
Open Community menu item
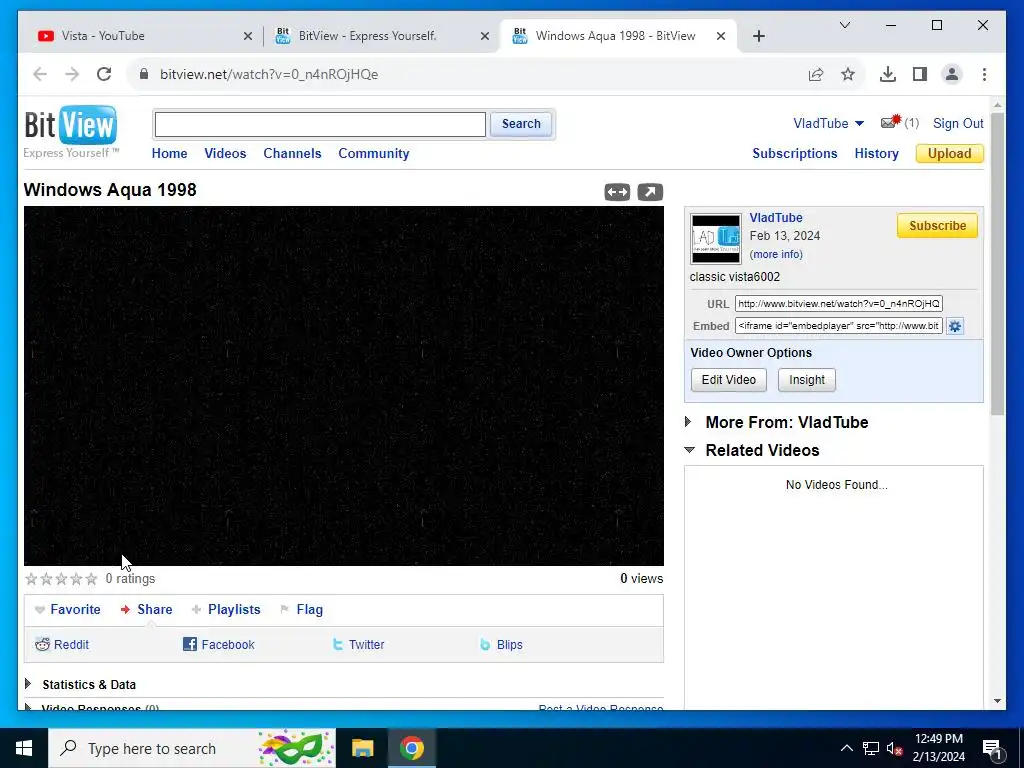pyautogui.click(x=374, y=153)
